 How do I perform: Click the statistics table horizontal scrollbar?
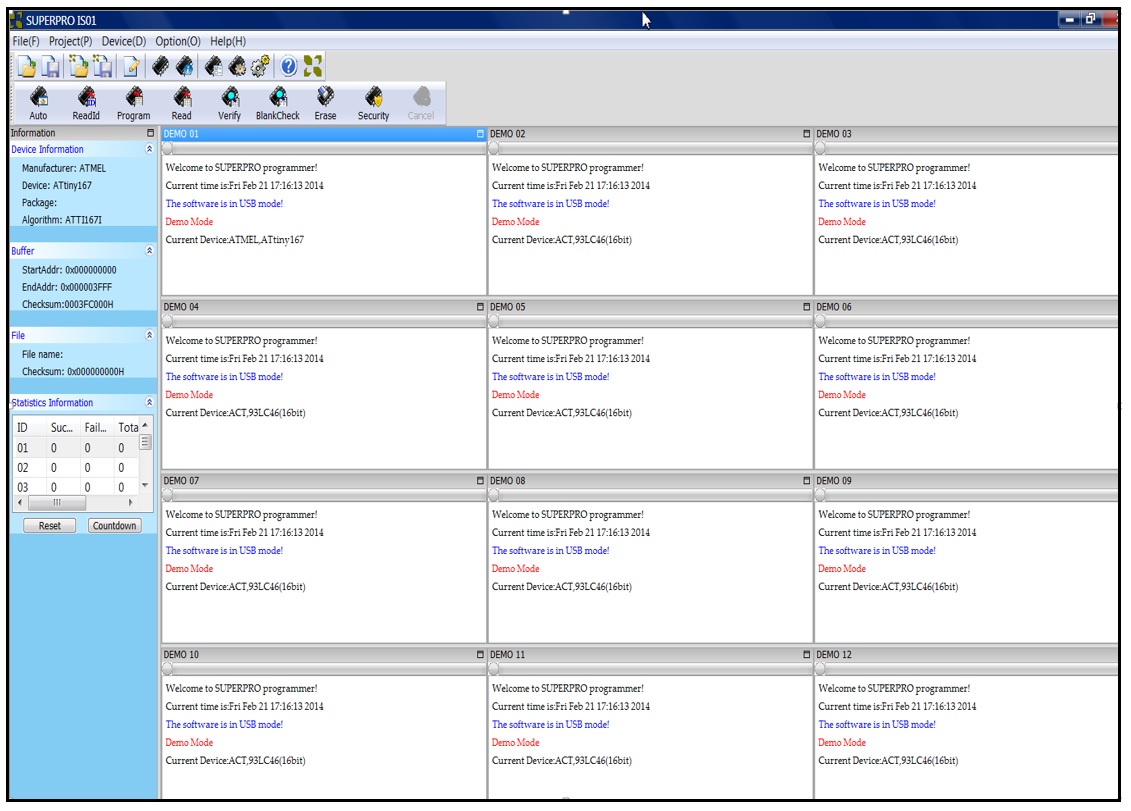[57, 502]
